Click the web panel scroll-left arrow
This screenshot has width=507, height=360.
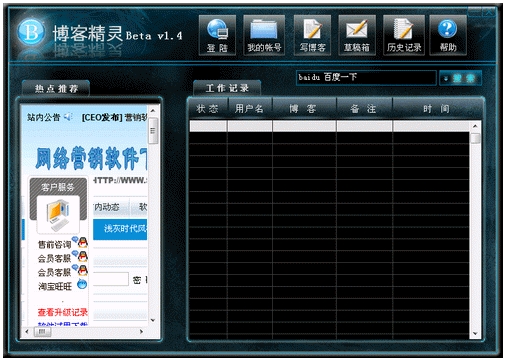(x=27, y=331)
